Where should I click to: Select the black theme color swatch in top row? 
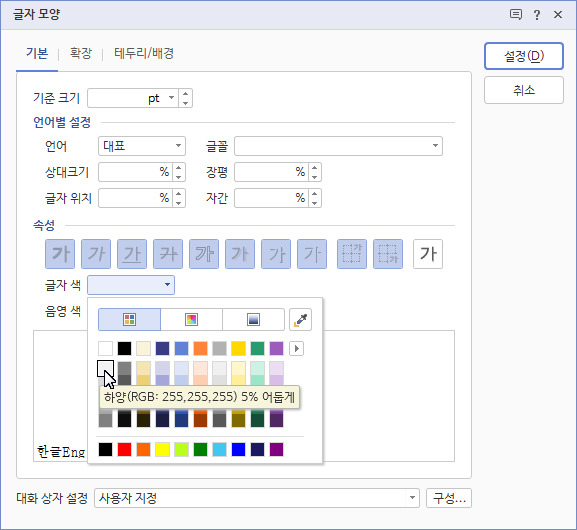click(124, 349)
